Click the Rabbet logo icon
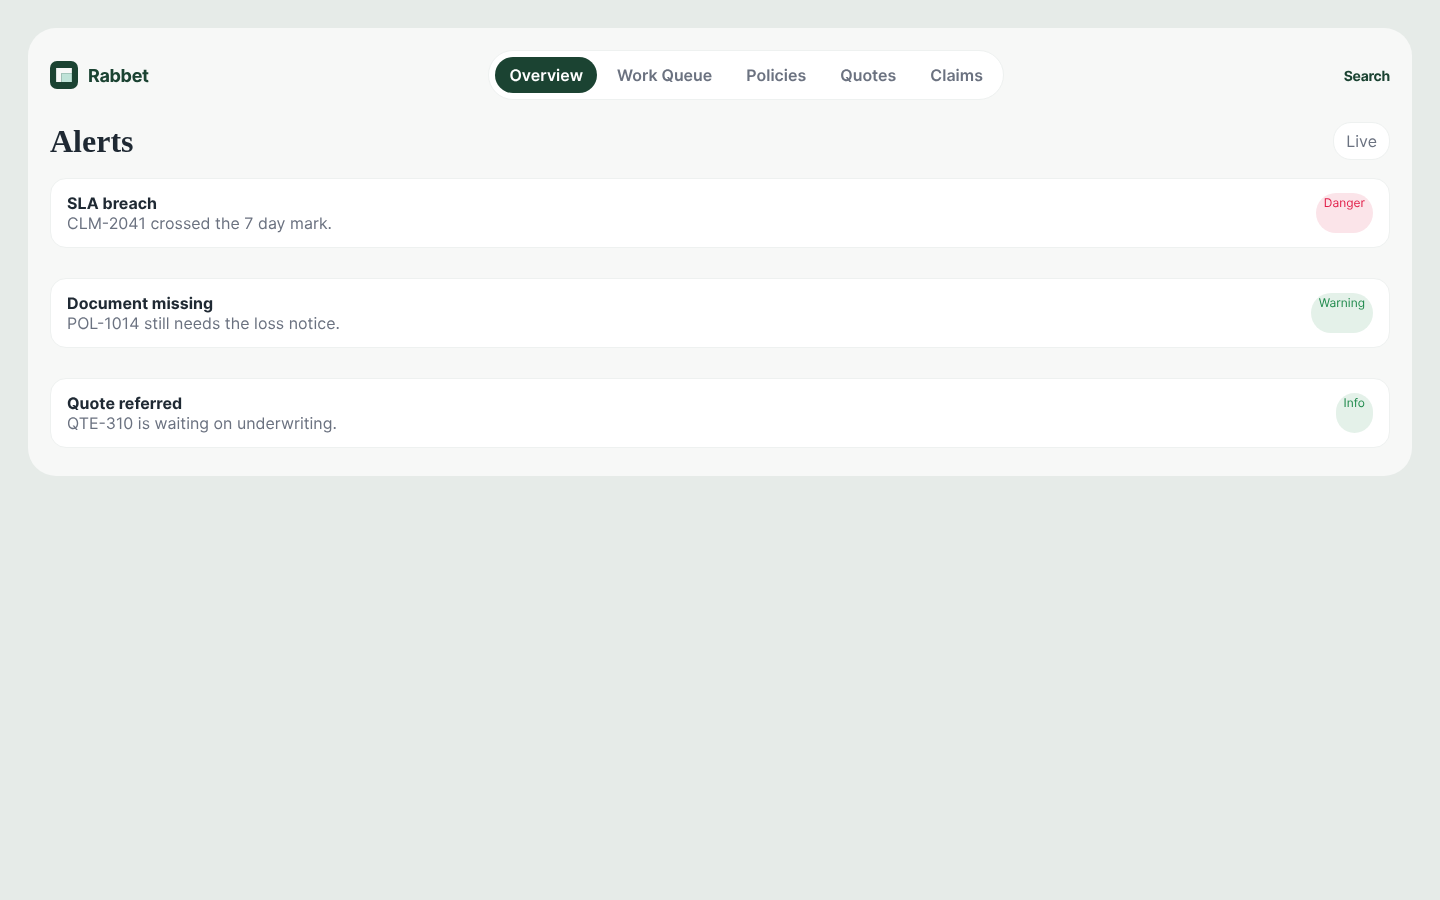Viewport: 1440px width, 900px height. click(64, 75)
